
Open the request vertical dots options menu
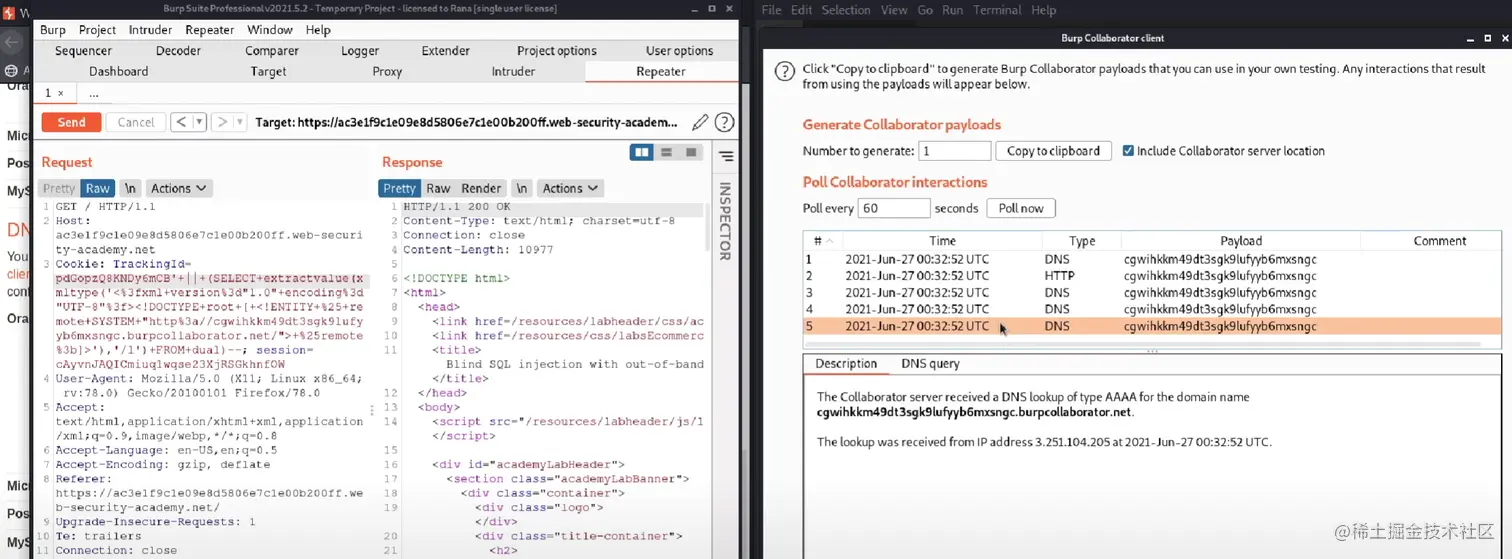coord(372,410)
